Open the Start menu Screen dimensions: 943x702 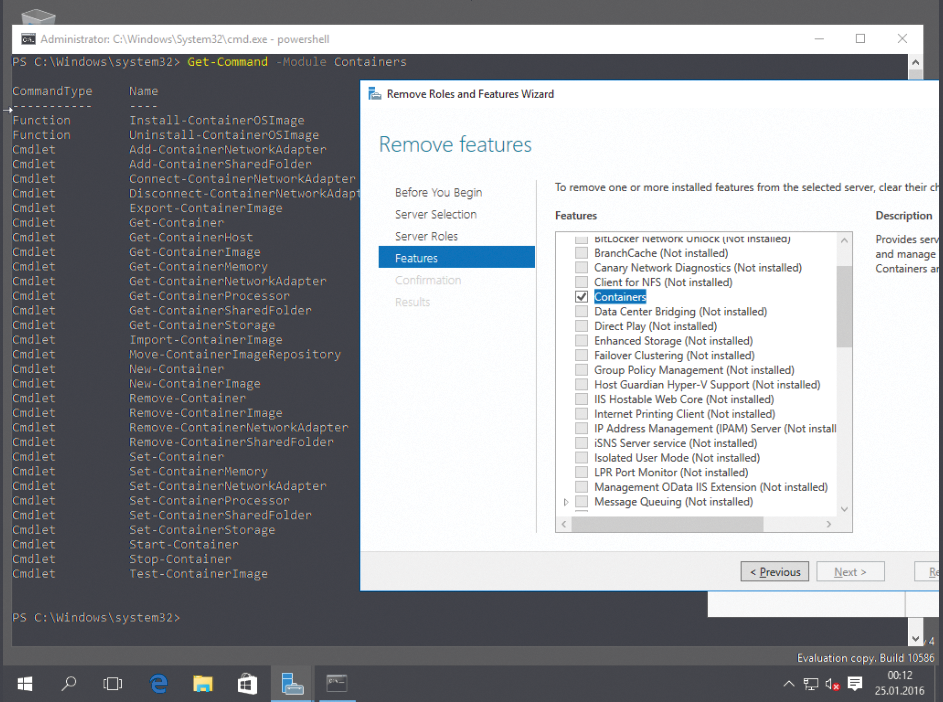pos(24,684)
